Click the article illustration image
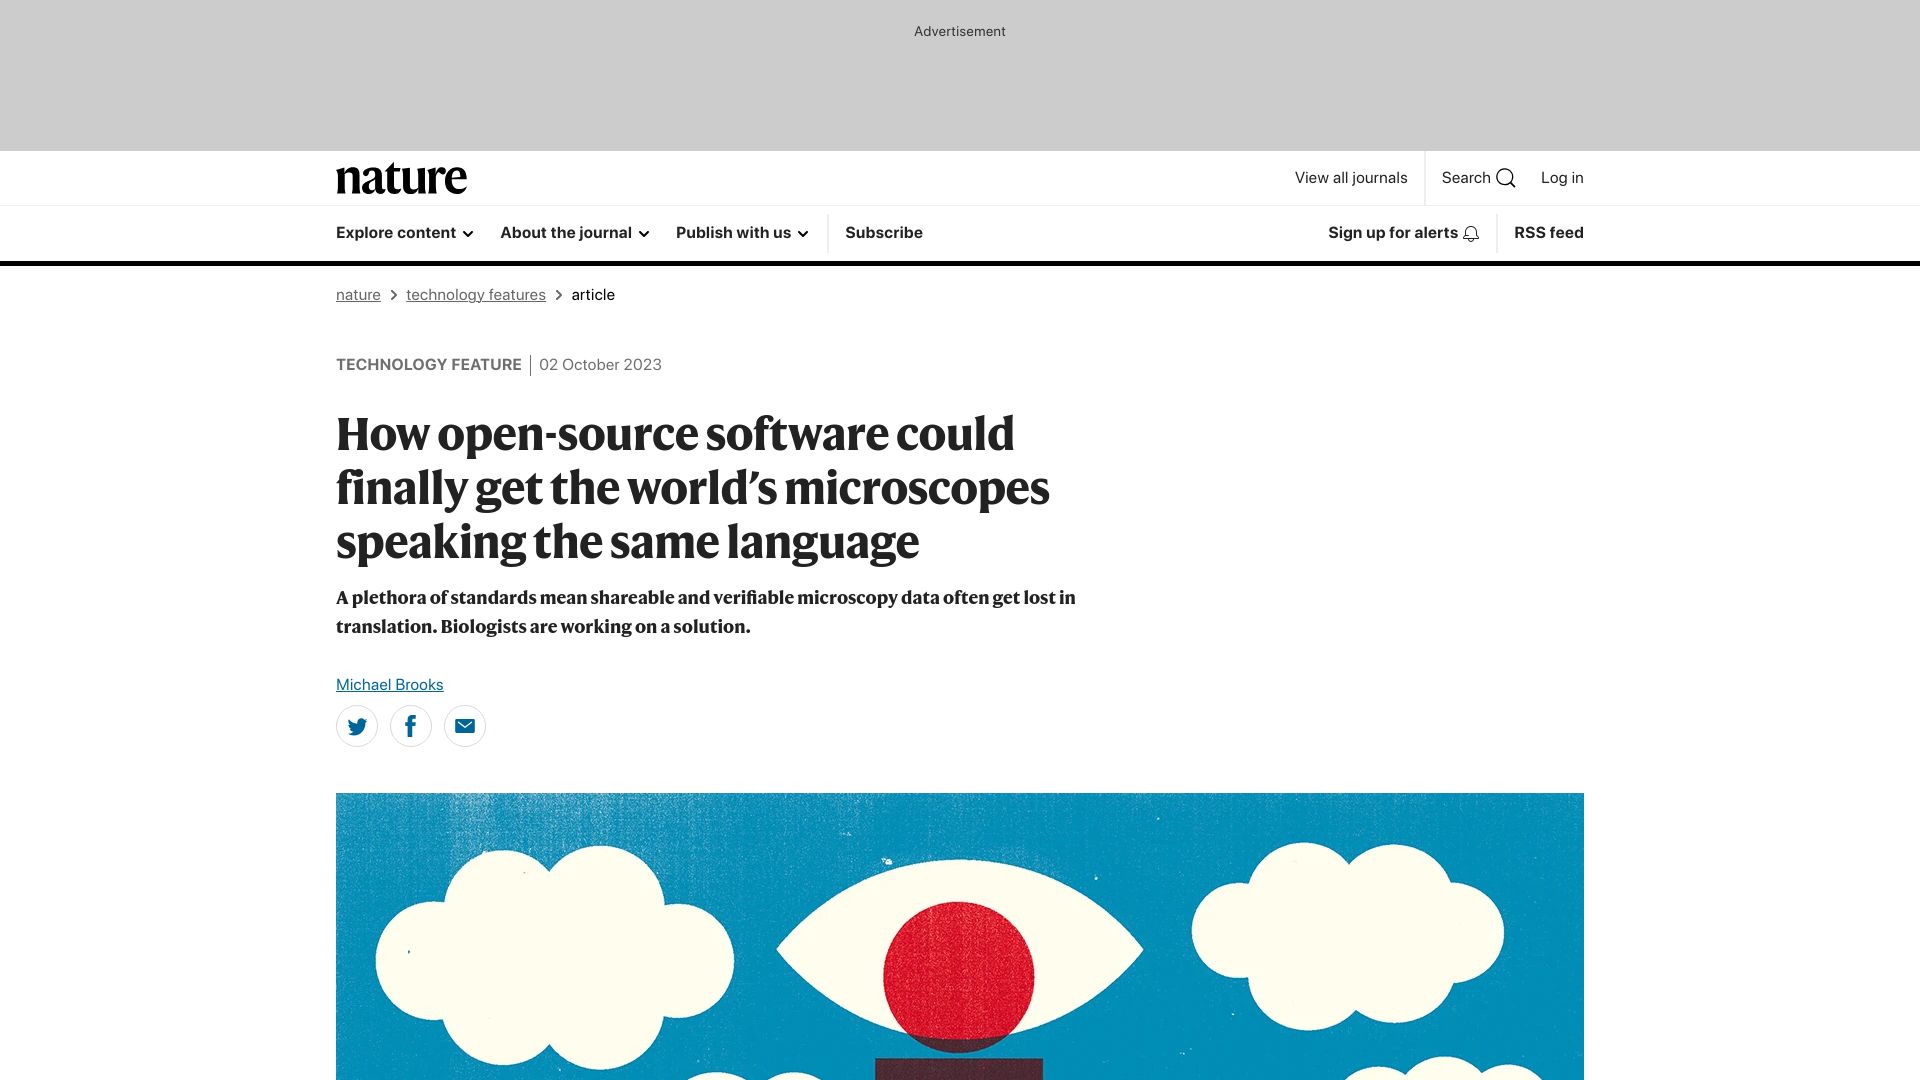 point(960,936)
